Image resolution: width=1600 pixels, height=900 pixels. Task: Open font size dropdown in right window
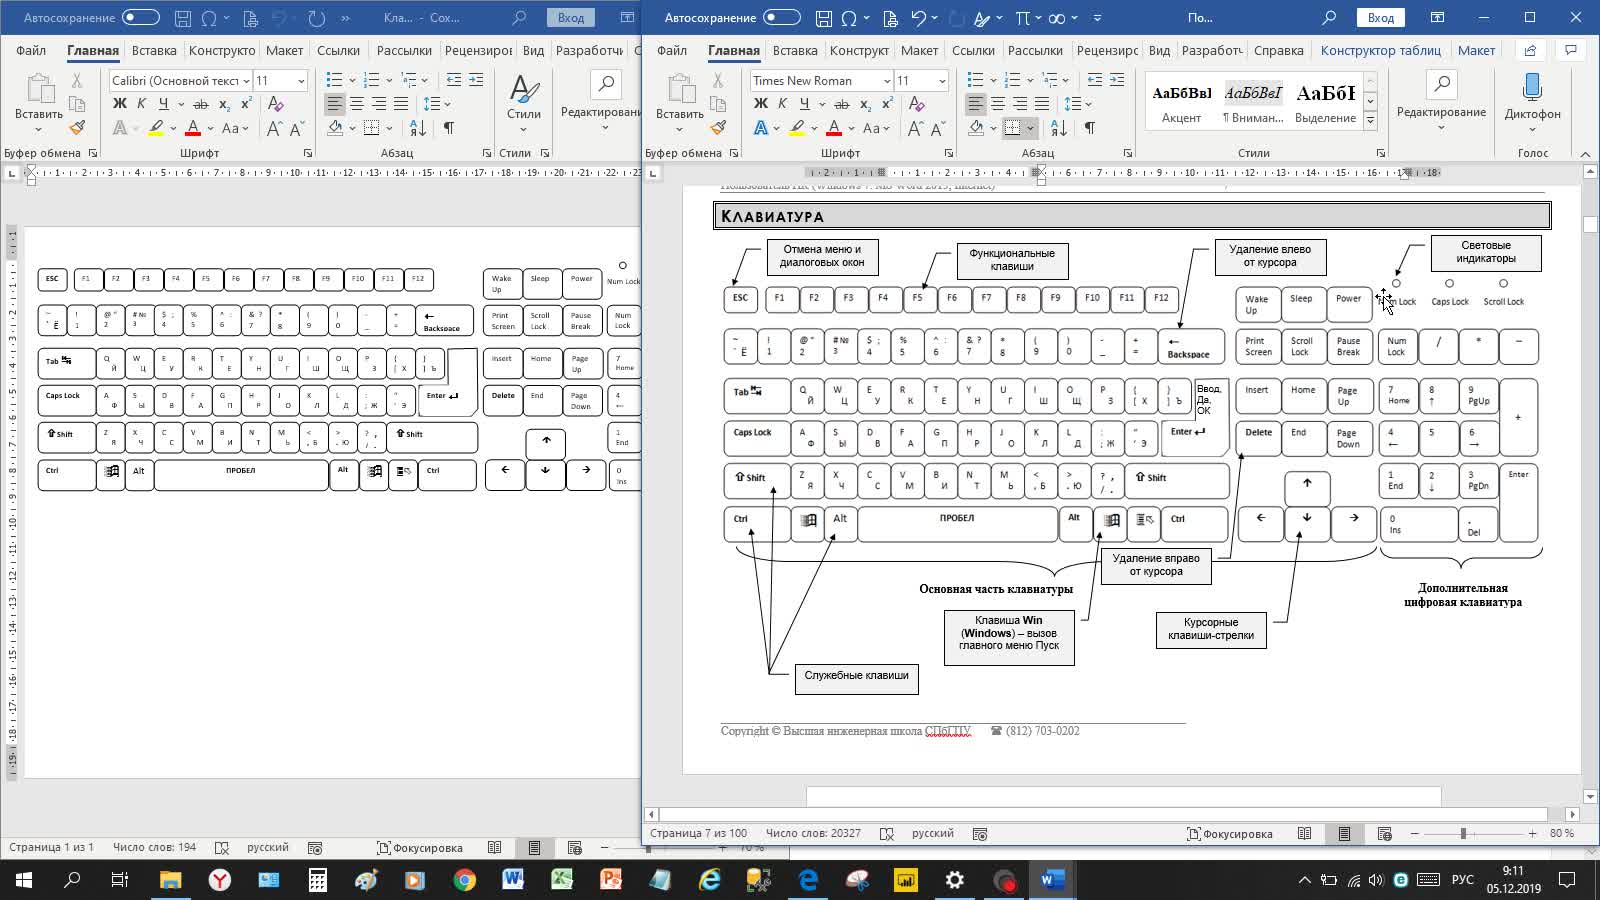pos(942,81)
